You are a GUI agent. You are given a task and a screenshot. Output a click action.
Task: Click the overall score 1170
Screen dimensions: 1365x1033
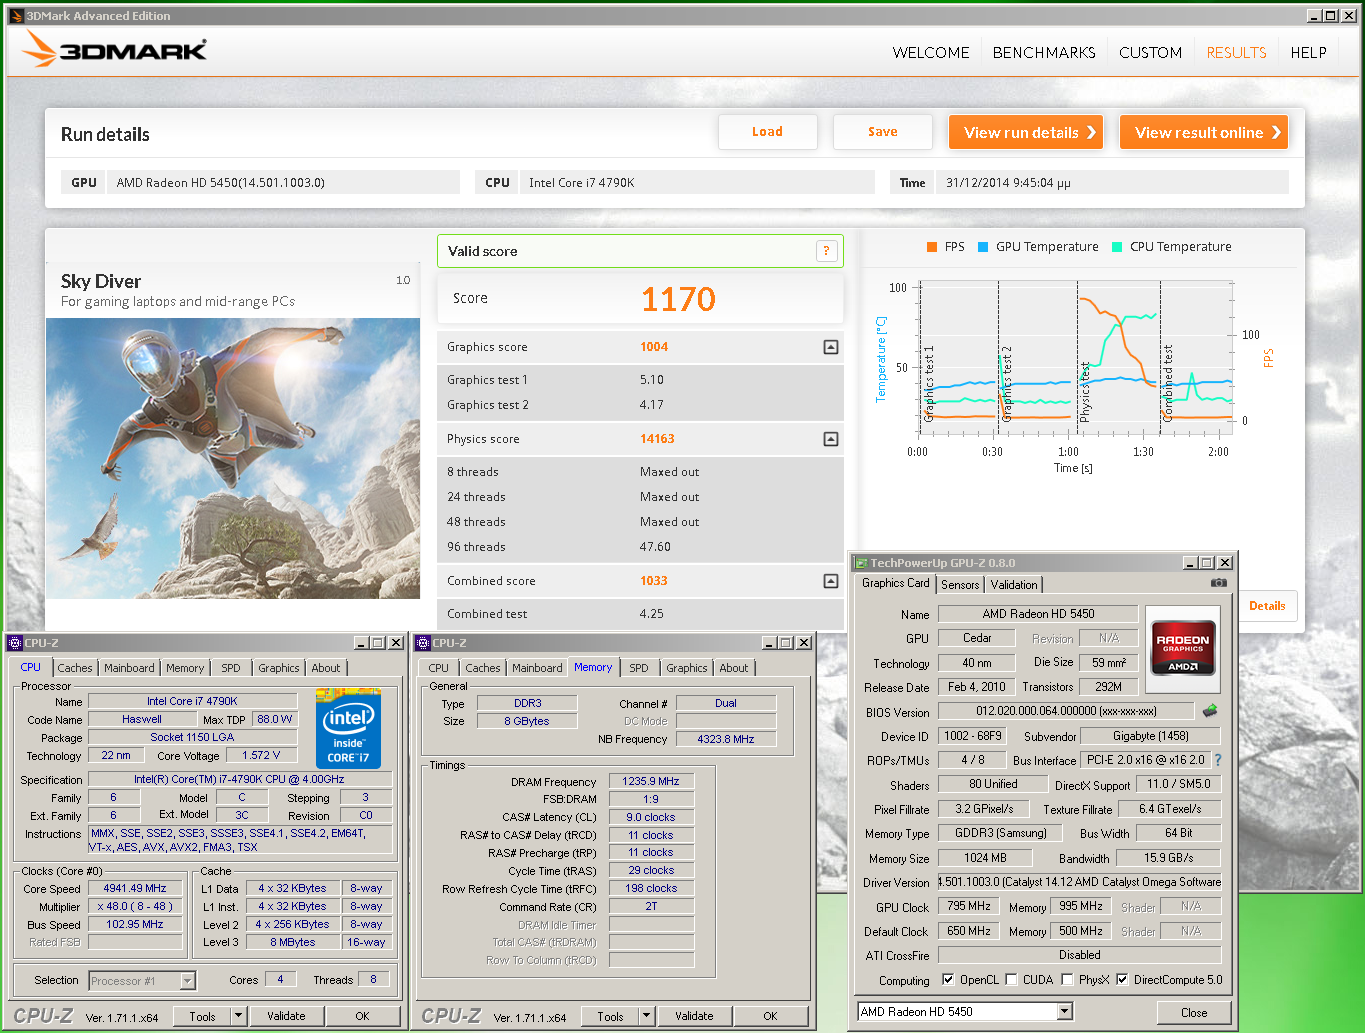coord(678,299)
